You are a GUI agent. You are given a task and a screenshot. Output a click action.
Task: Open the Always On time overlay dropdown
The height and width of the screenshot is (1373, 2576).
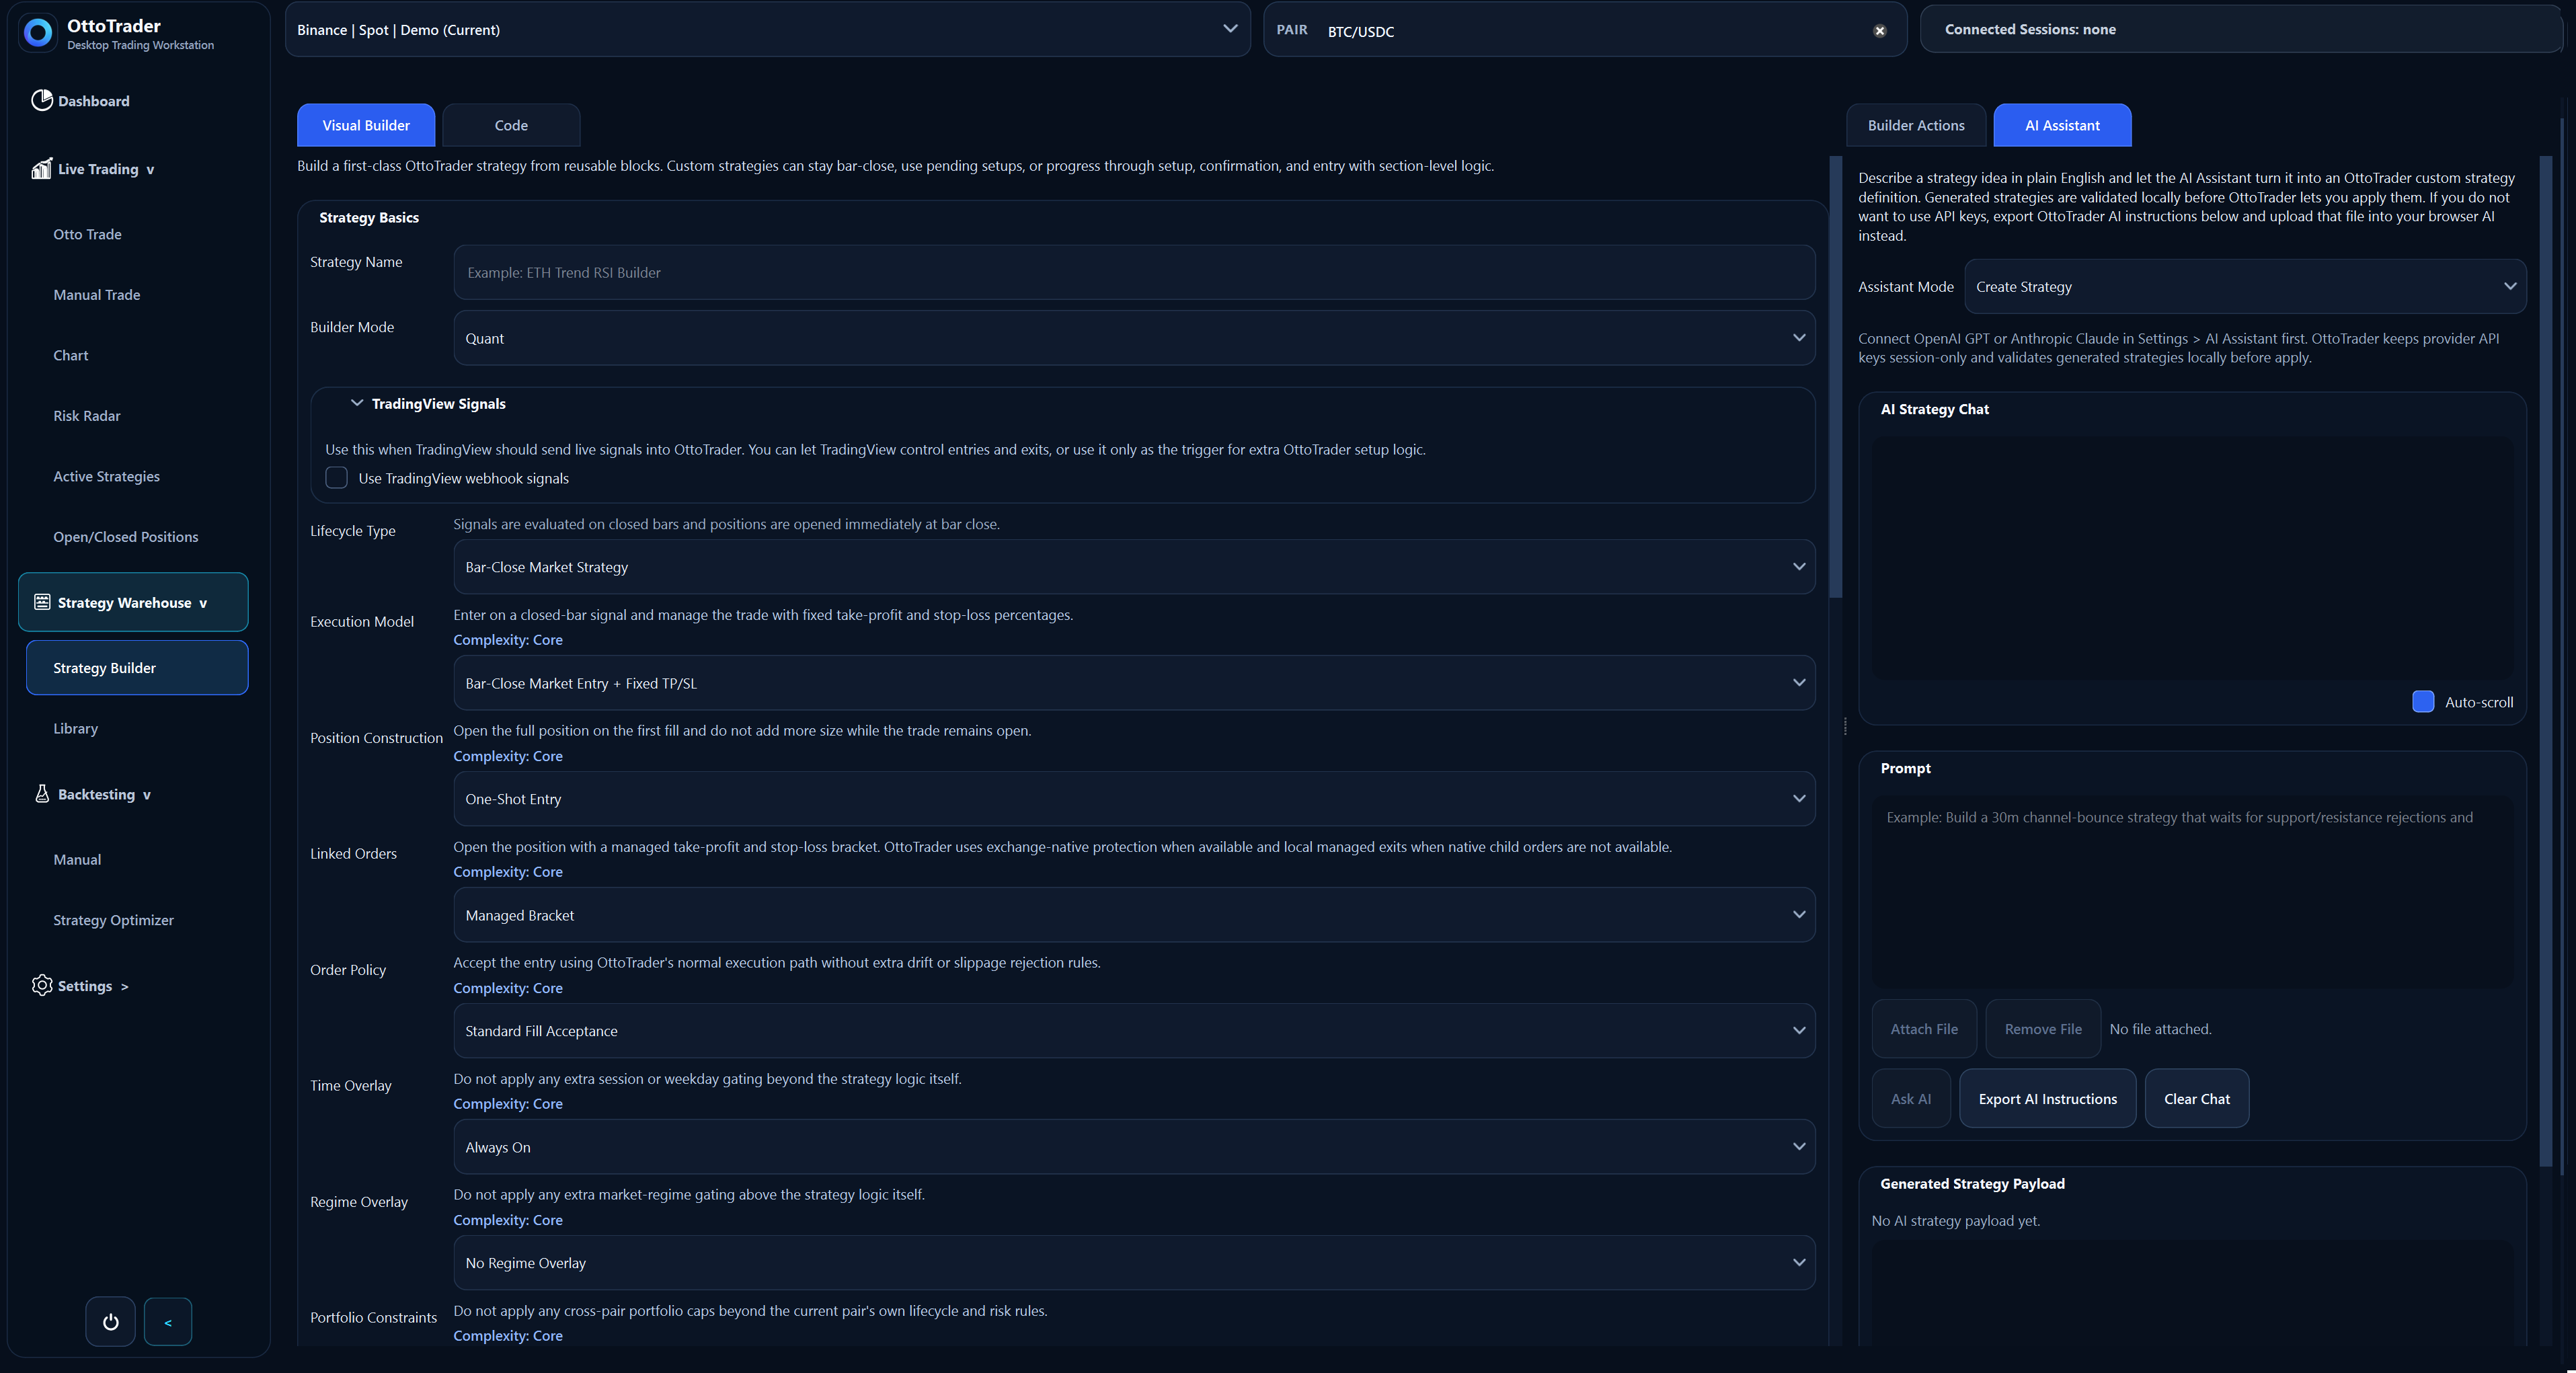pyautogui.click(x=1134, y=1147)
